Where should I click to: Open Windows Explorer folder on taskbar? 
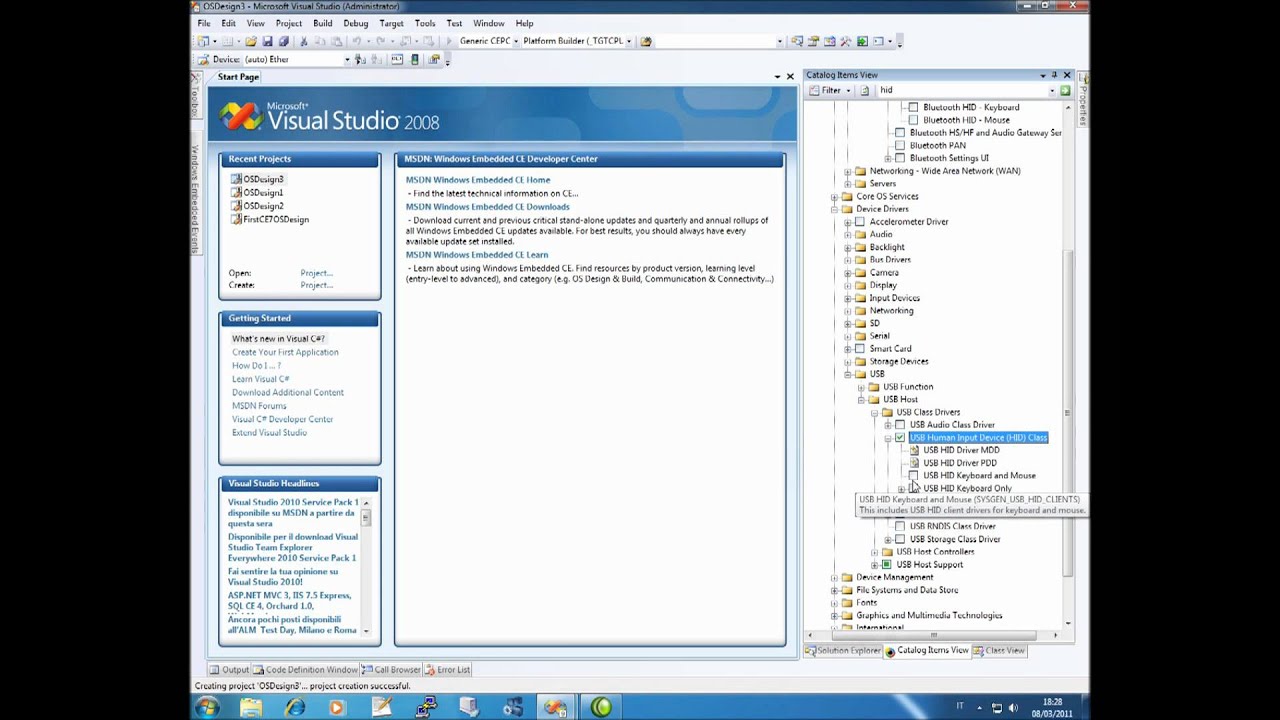(251, 707)
